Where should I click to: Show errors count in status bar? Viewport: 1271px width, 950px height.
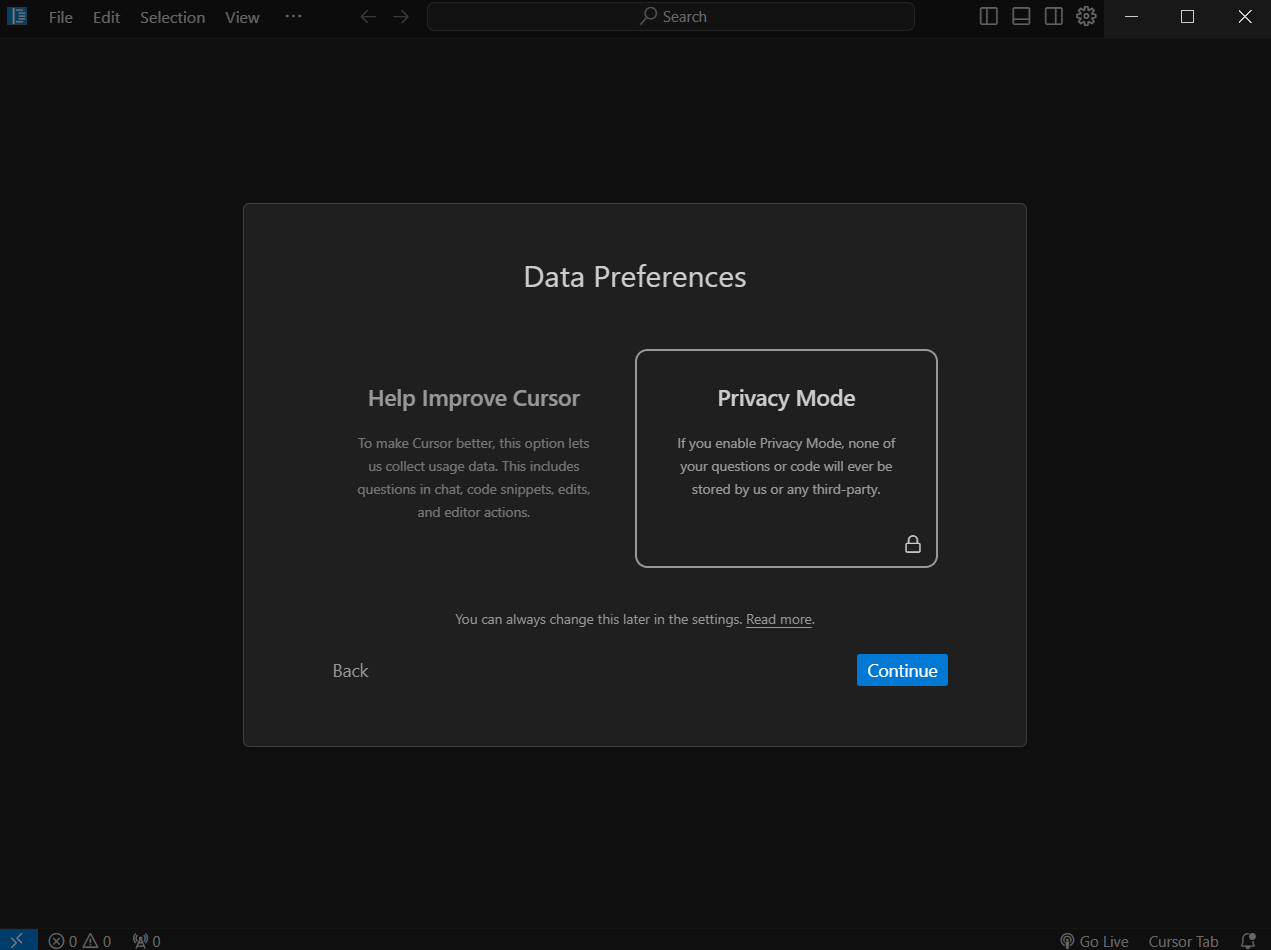tap(63, 941)
